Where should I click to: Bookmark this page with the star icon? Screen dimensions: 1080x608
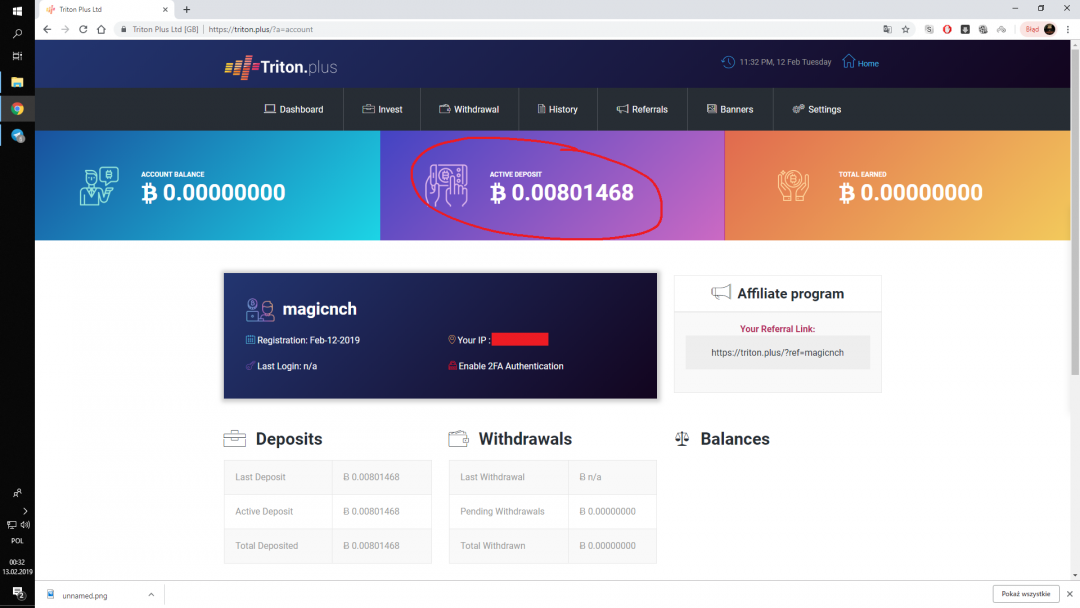point(906,29)
